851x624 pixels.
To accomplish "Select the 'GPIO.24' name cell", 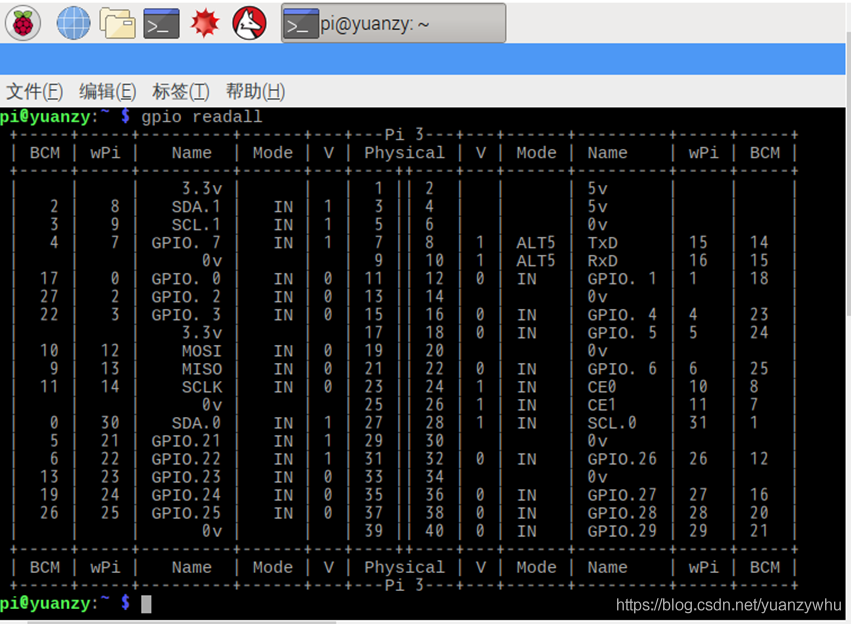I will coord(186,495).
